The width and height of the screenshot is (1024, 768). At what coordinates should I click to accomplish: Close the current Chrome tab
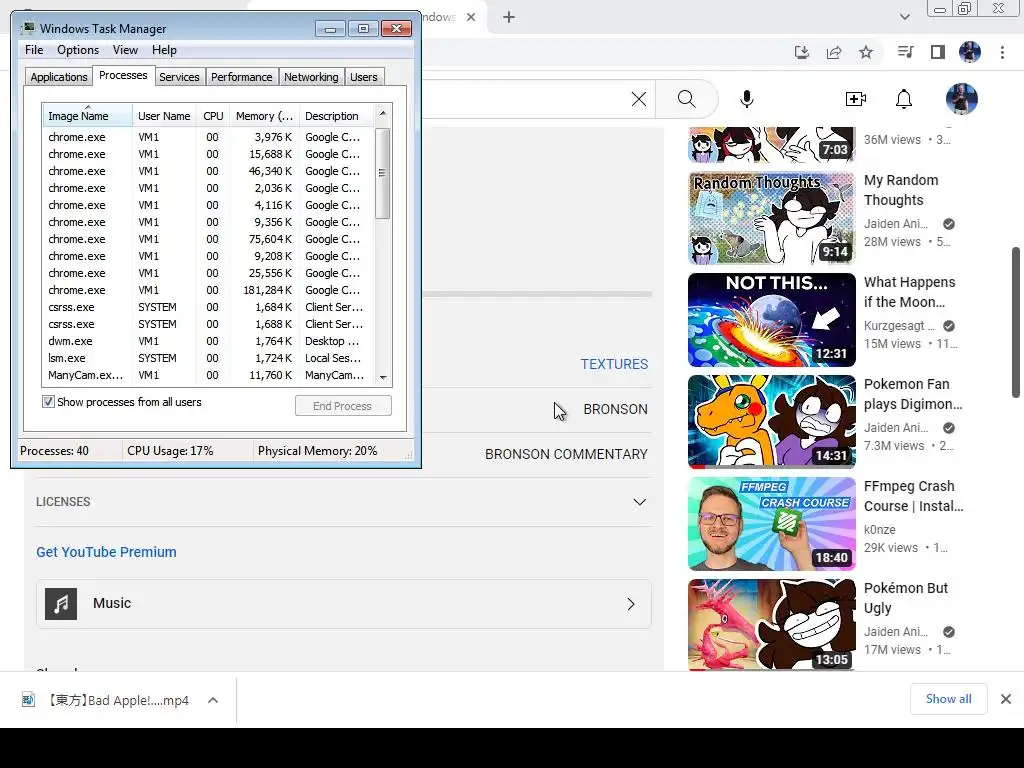tap(471, 17)
